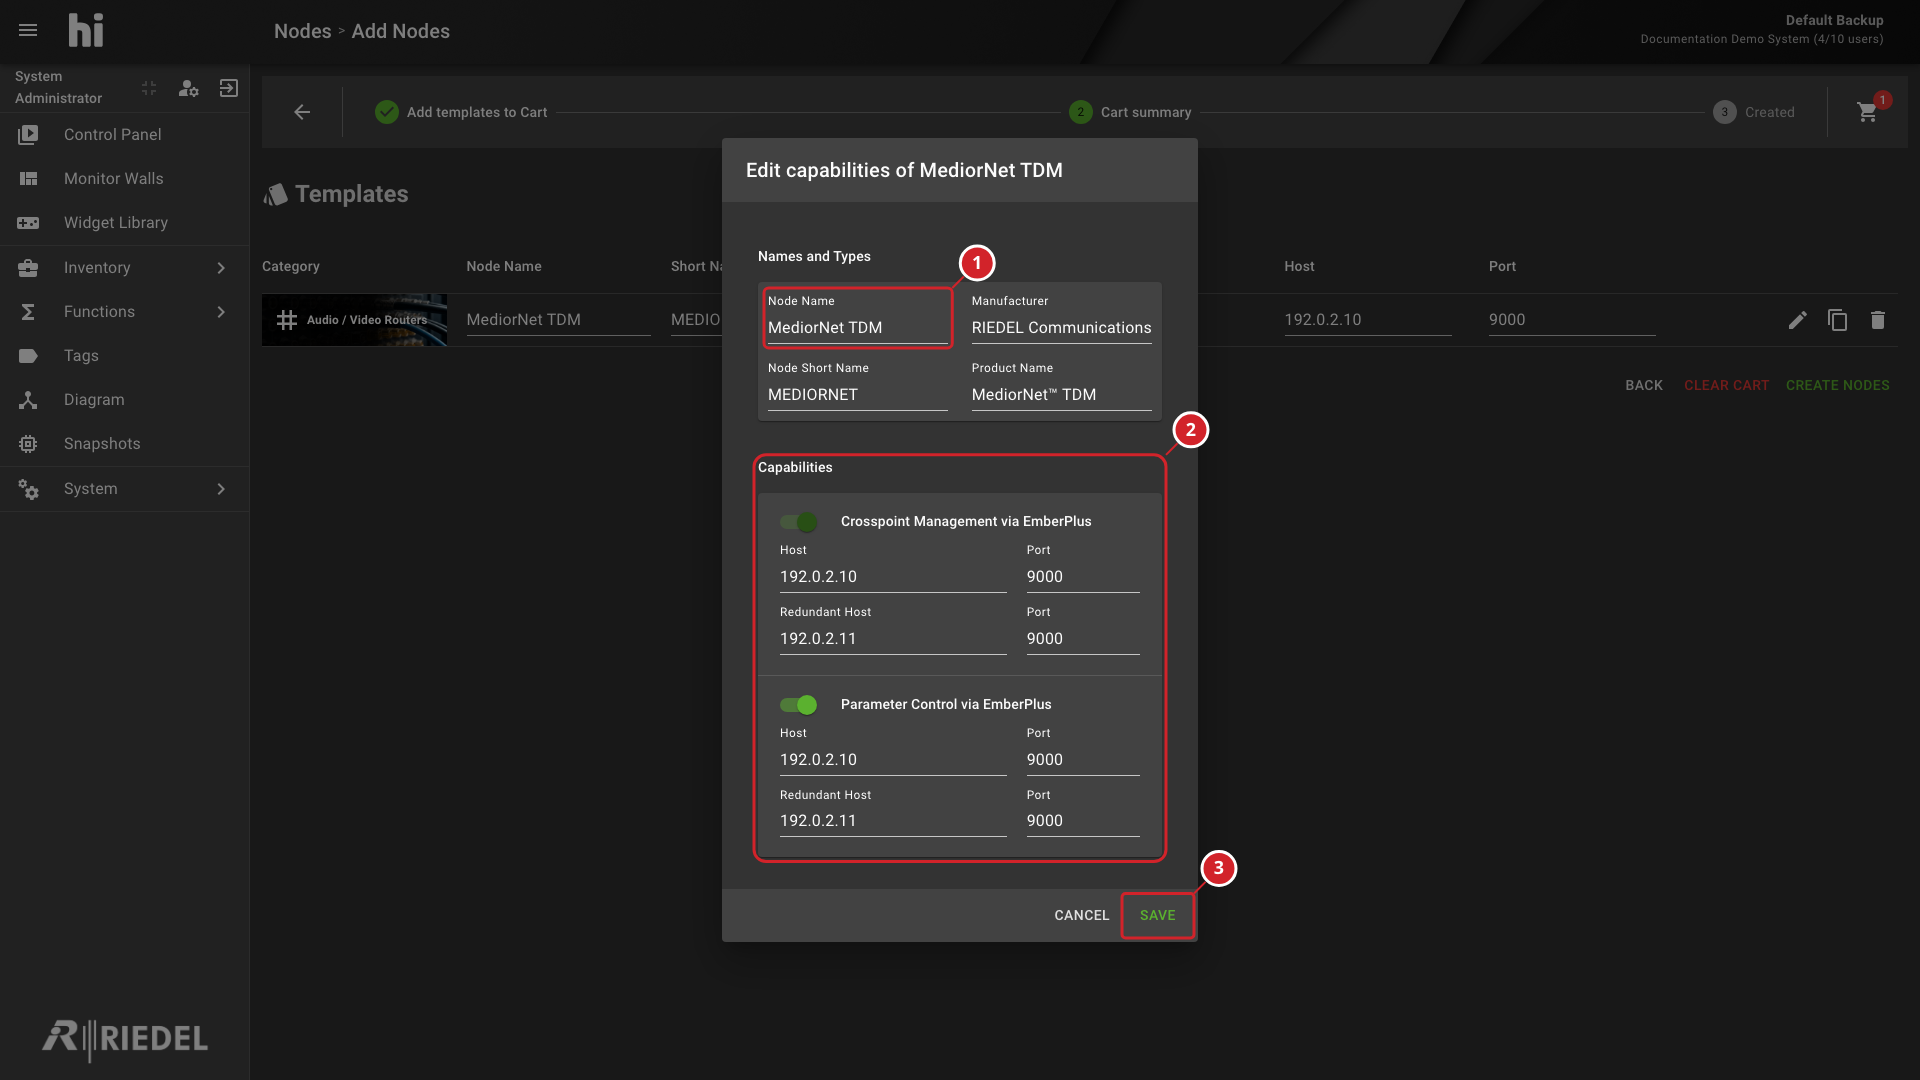Click the Nodes breadcrumb link
The height and width of the screenshot is (1080, 1920).
tap(302, 31)
